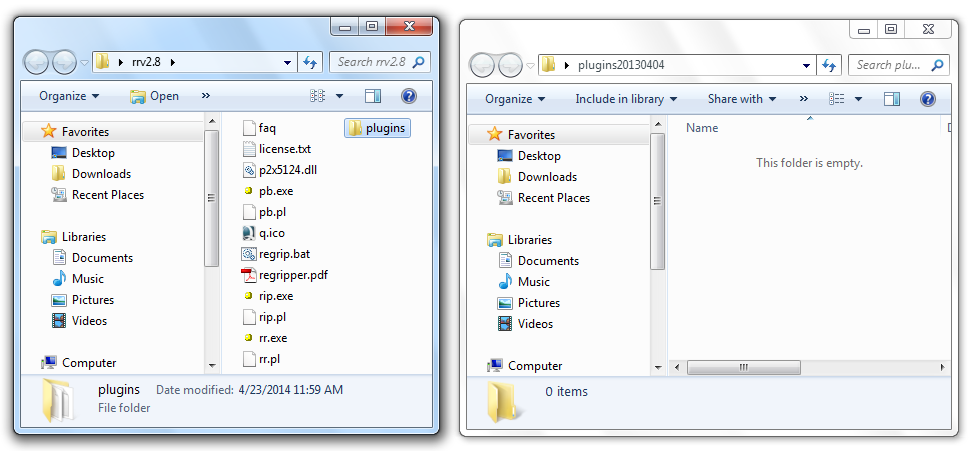The height and width of the screenshot is (451, 971).
Task: Go forward in the rrv2.8 window
Action: (64, 63)
